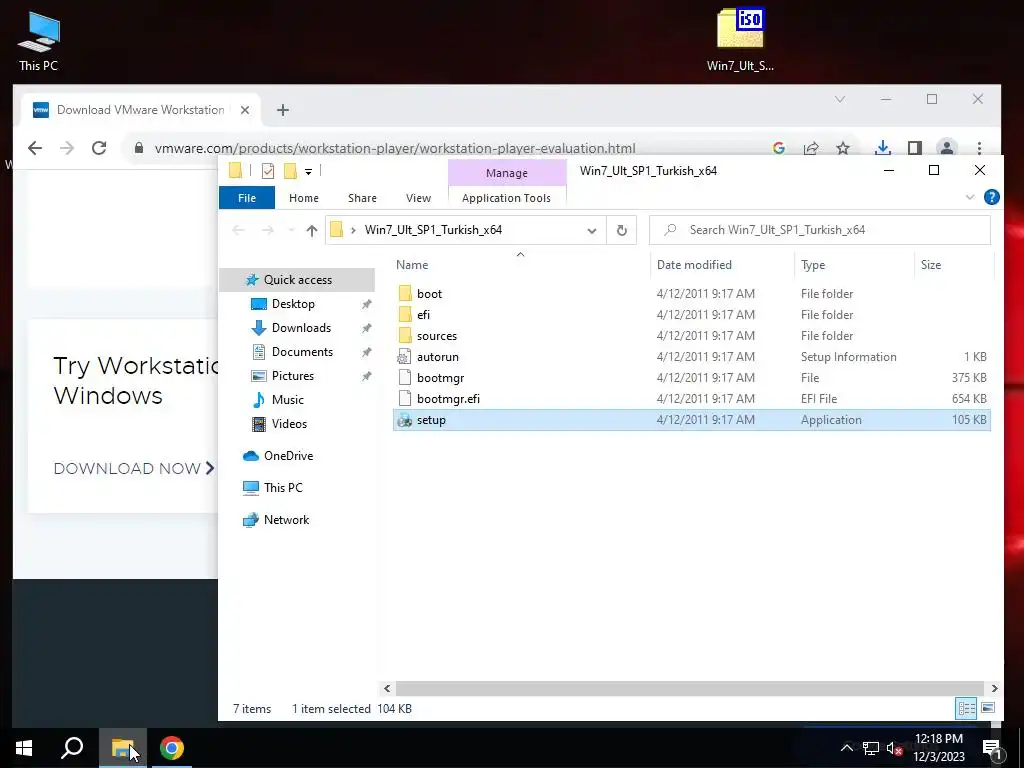Screen dimensions: 1024x768
Task: Click the Chrome back arrow
Action: tap(35, 148)
